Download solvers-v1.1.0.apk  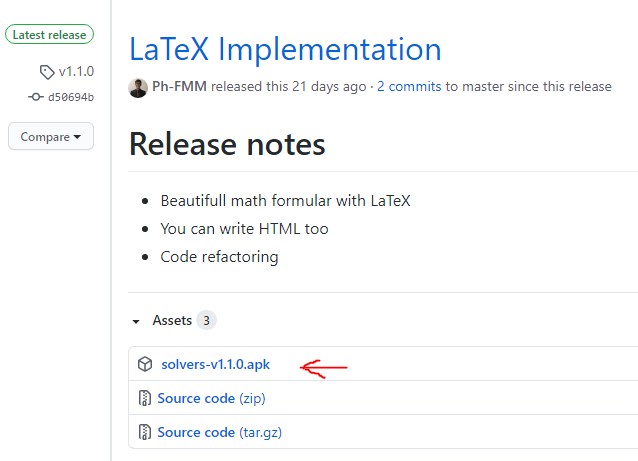tap(215, 364)
